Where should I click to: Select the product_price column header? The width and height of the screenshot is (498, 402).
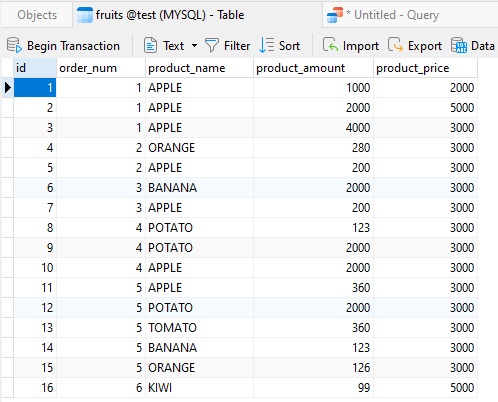(425, 68)
